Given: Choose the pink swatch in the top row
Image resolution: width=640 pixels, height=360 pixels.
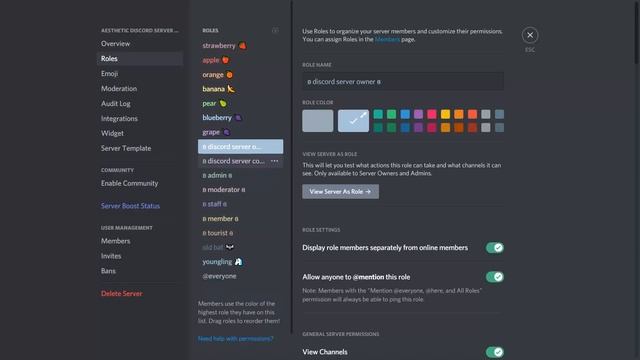Looking at the screenshot, I should [x=432, y=114].
